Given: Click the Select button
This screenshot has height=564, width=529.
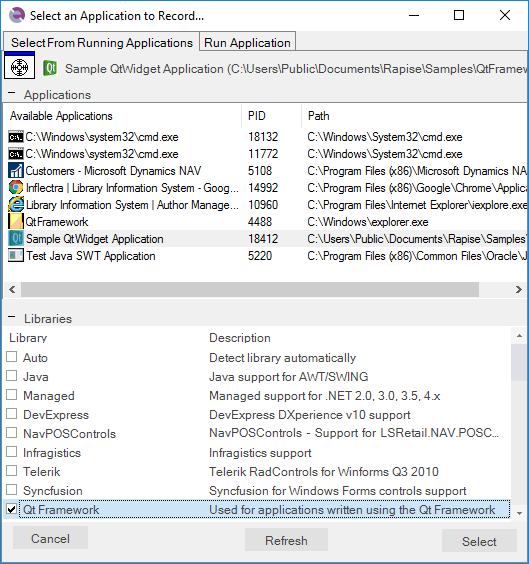Looking at the screenshot, I should pyautogui.click(x=479, y=541).
